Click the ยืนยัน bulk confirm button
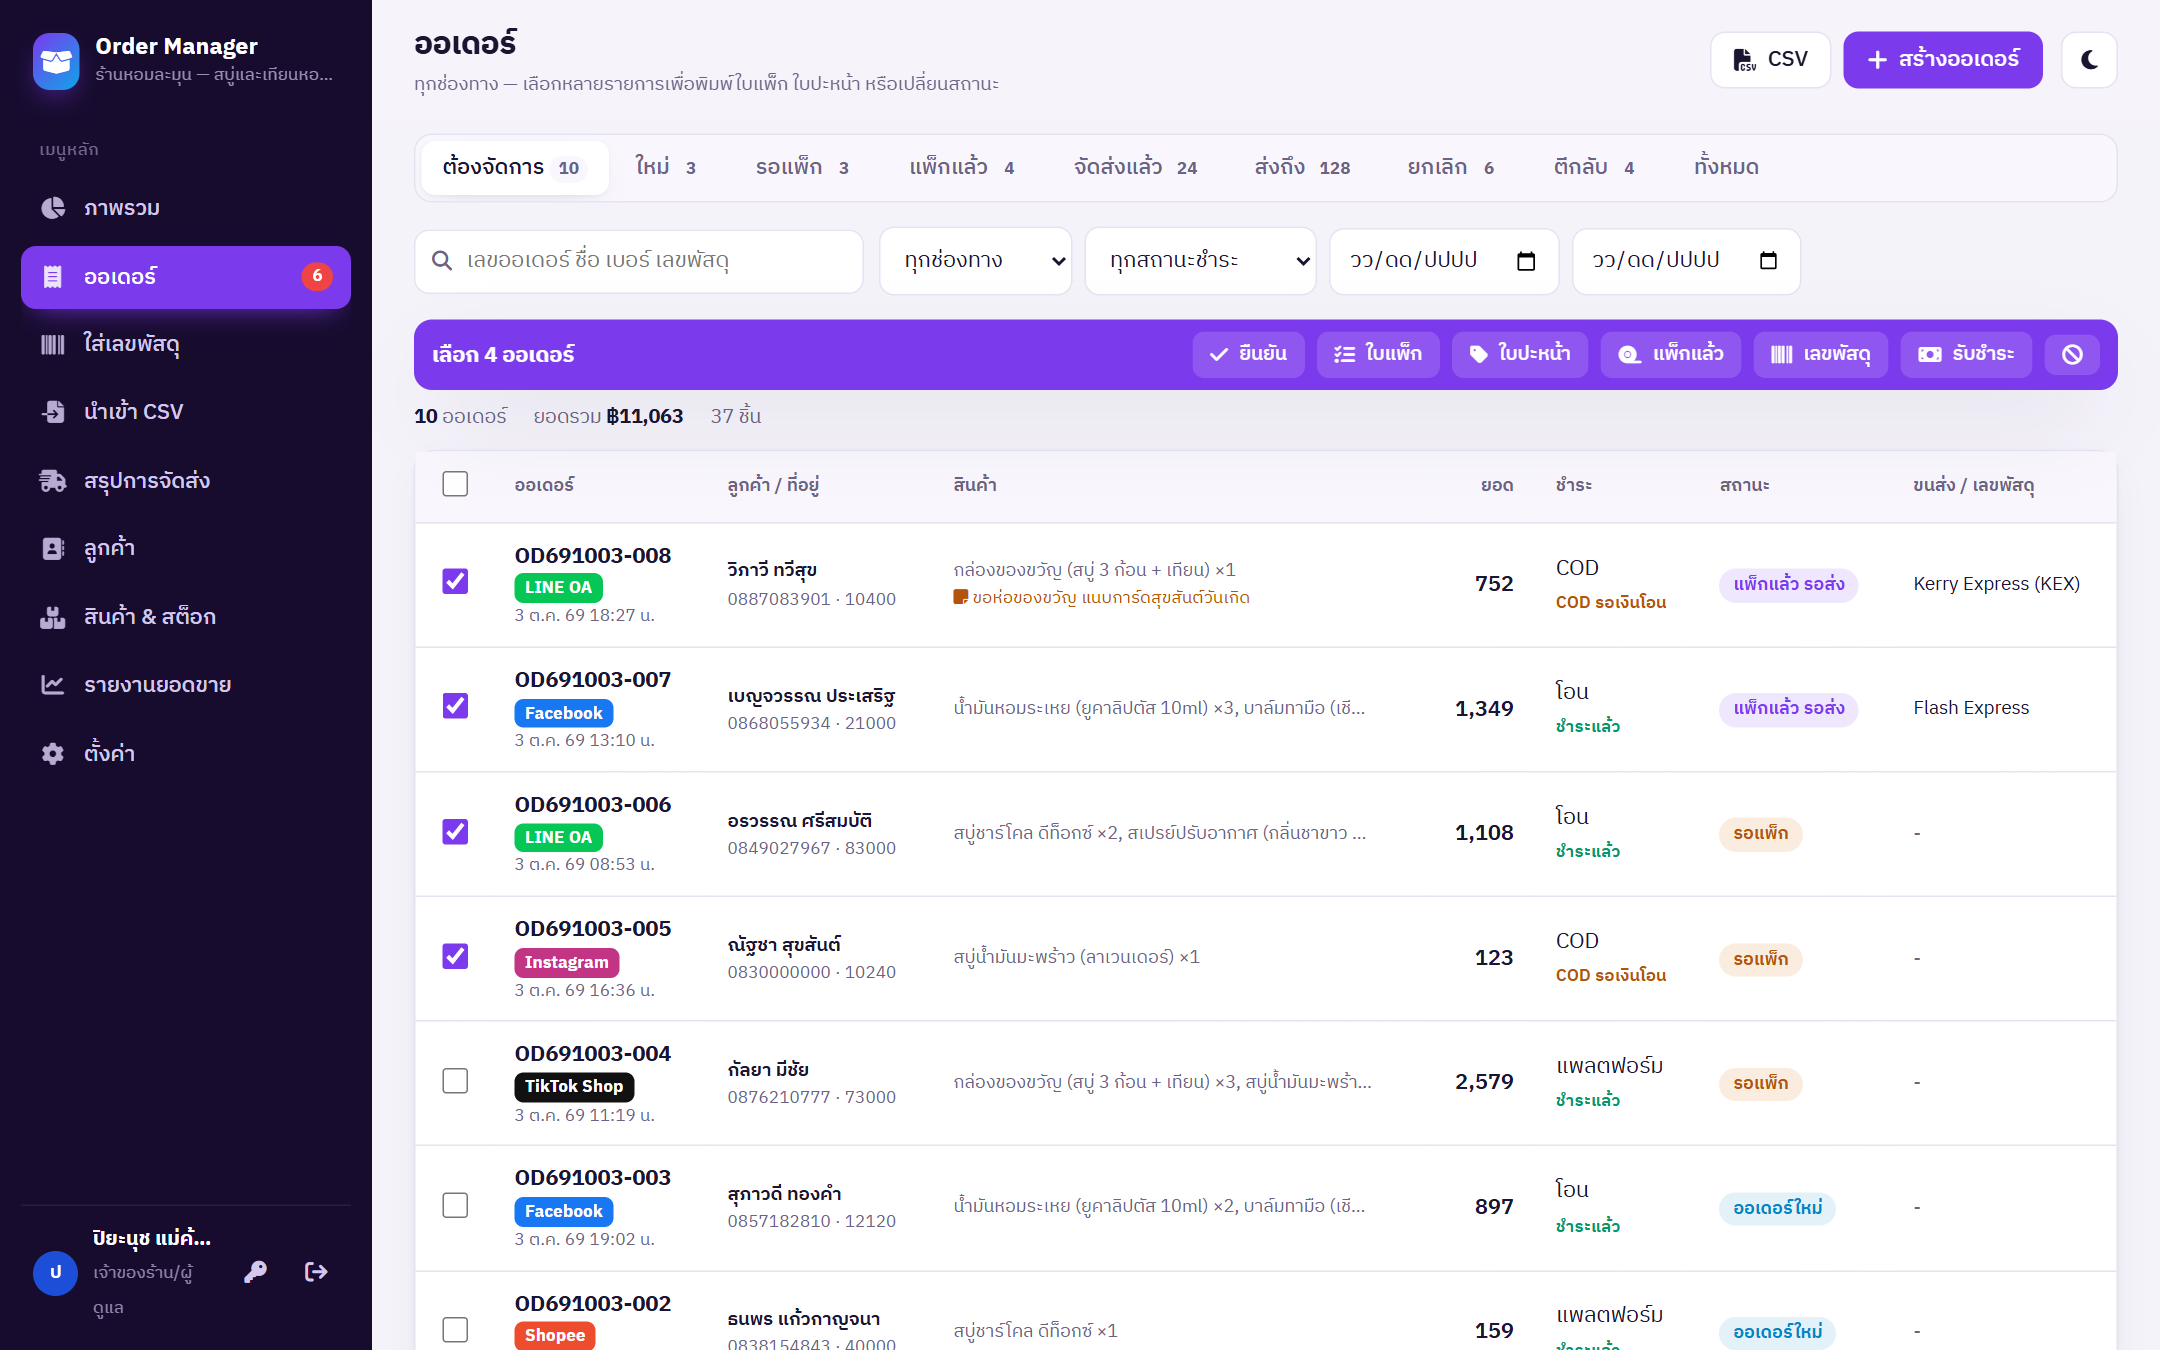This screenshot has width=2160, height=1350. tap(1248, 354)
